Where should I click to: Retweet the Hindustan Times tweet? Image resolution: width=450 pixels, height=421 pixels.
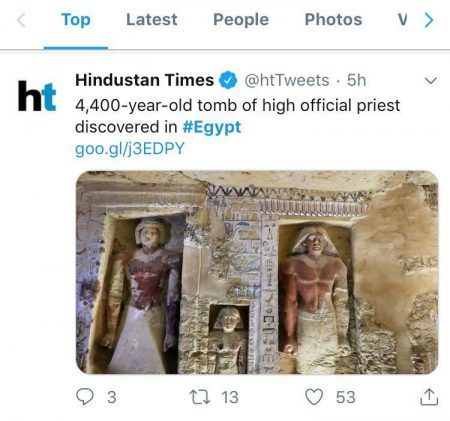click(200, 397)
